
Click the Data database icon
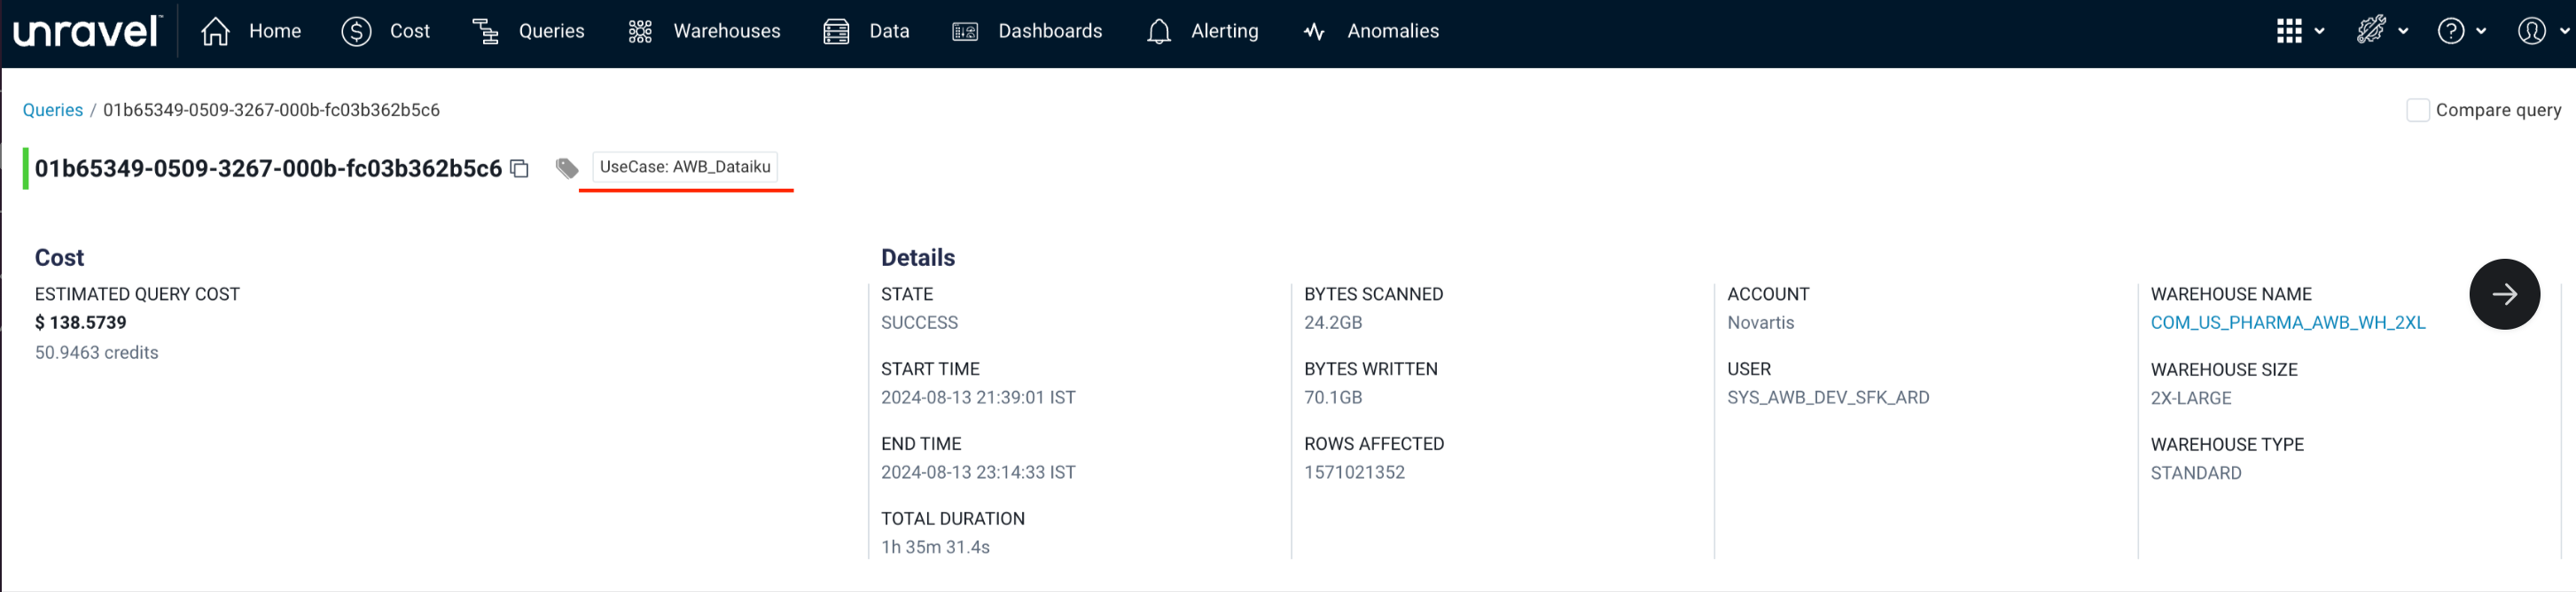click(836, 32)
